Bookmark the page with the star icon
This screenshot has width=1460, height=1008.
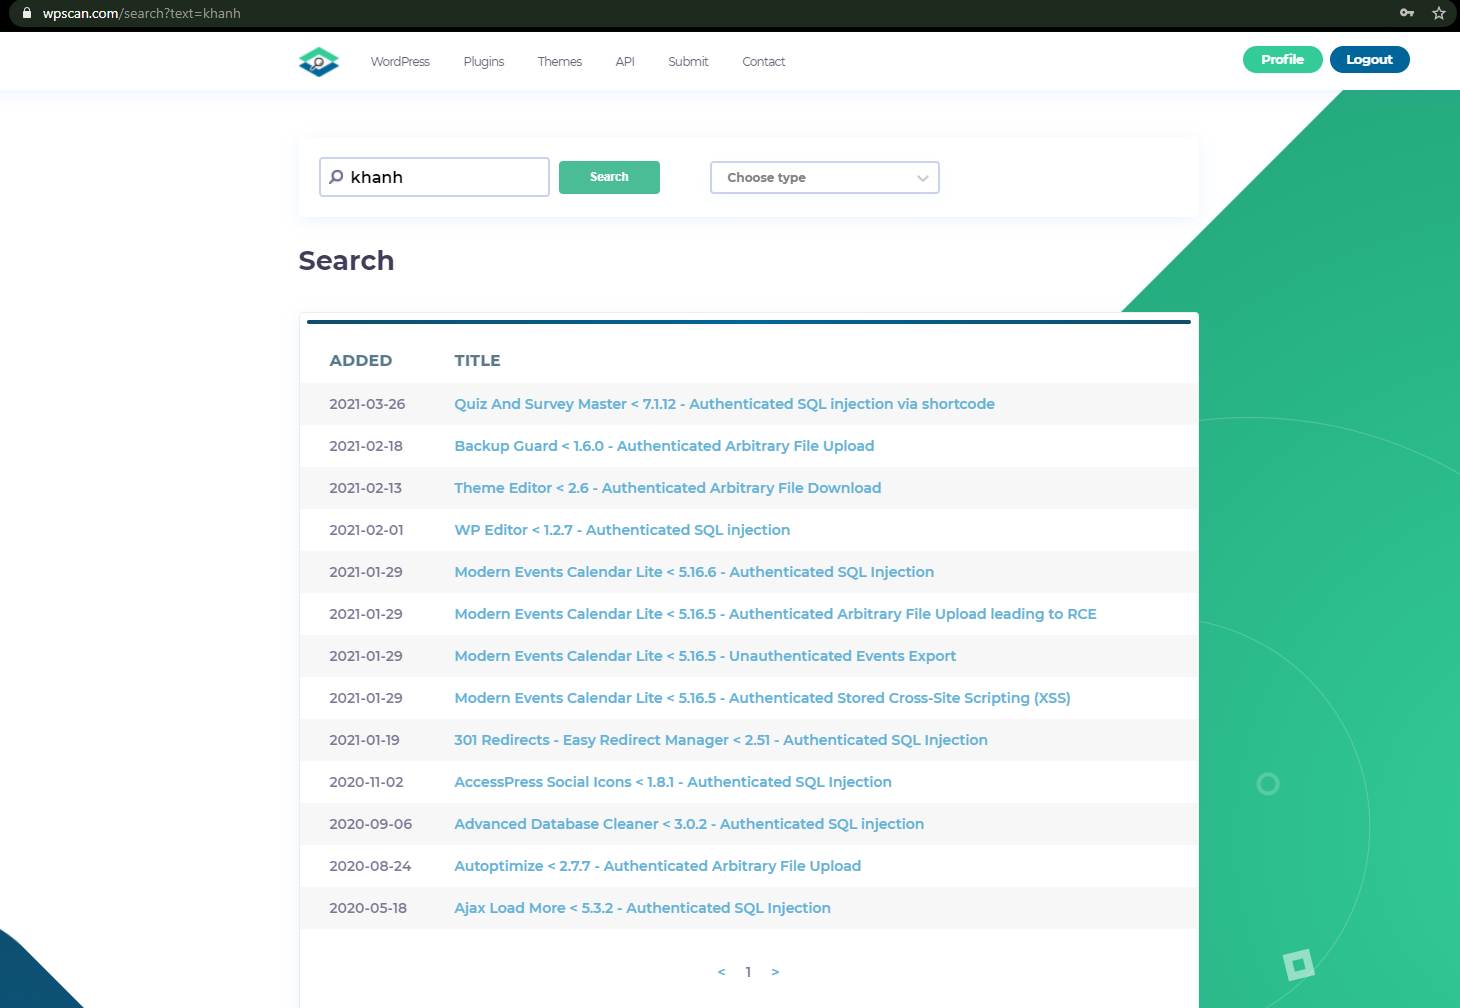click(x=1439, y=13)
